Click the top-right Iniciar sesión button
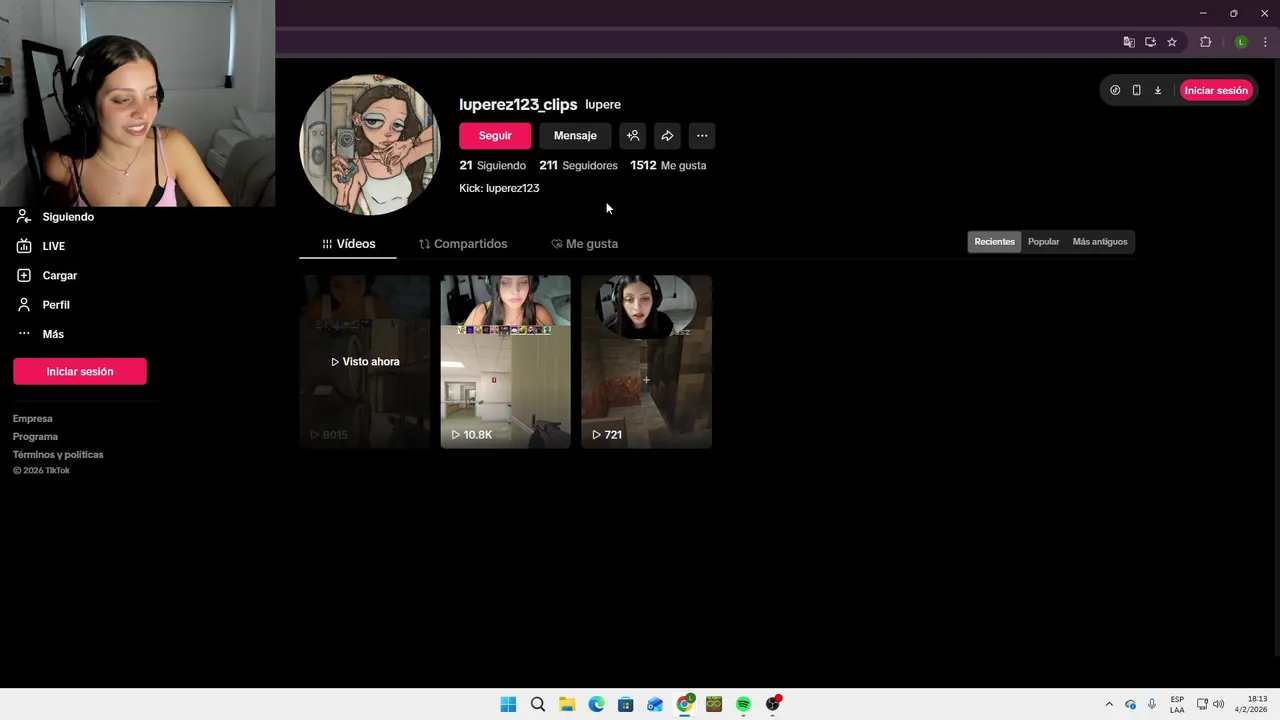The width and height of the screenshot is (1280, 720). pos(1216,90)
